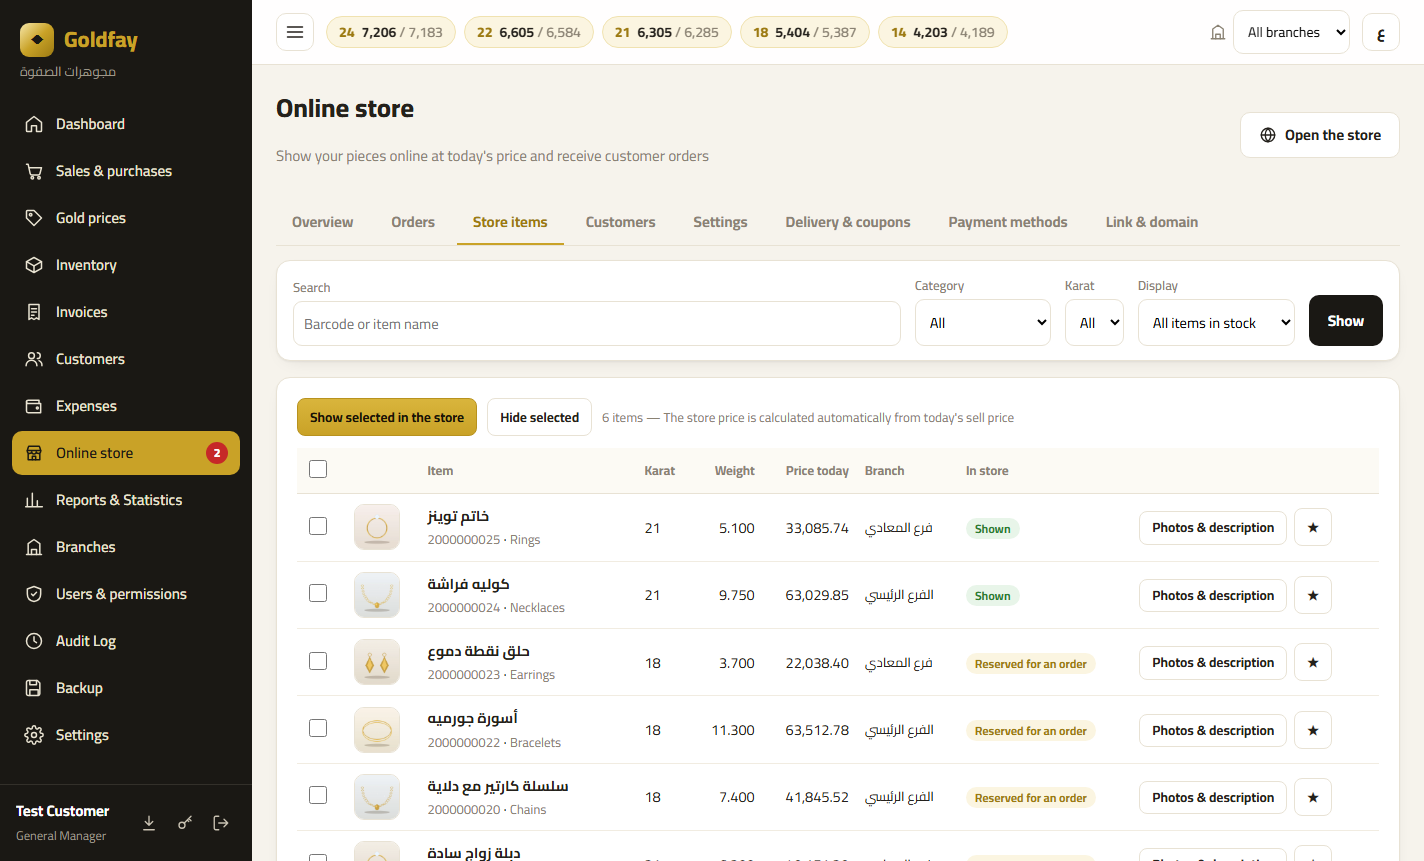Open the All branches selector
Screen dimensions: 1424x861
coord(1291,32)
